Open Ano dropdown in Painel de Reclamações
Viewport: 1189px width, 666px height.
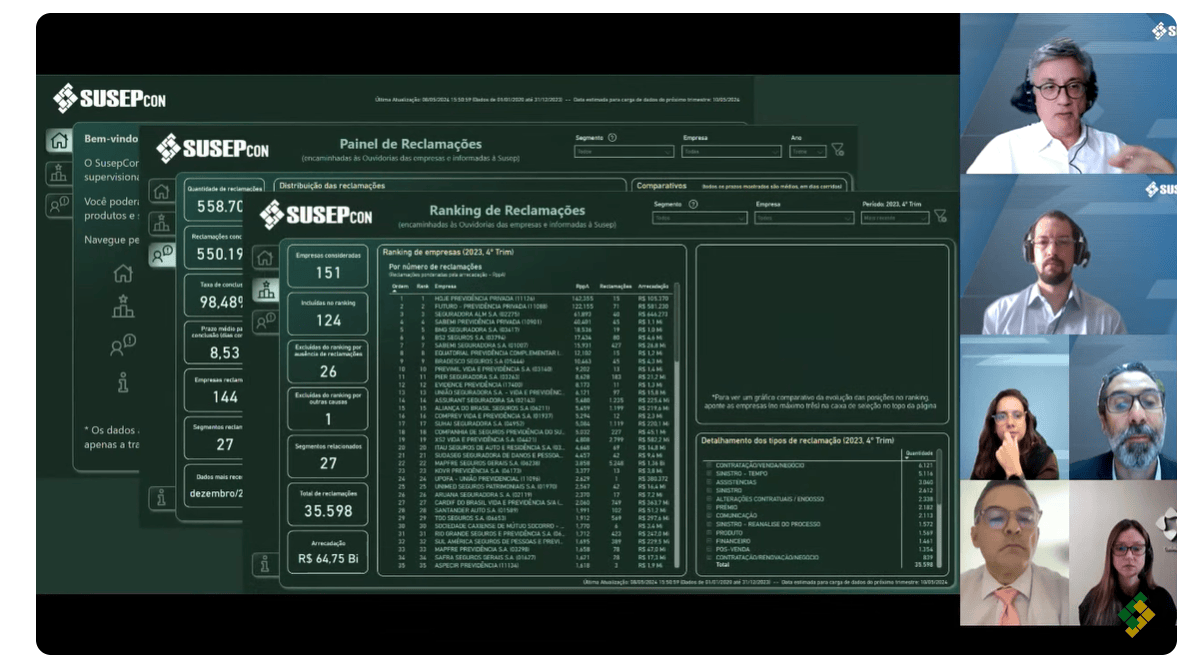(807, 152)
